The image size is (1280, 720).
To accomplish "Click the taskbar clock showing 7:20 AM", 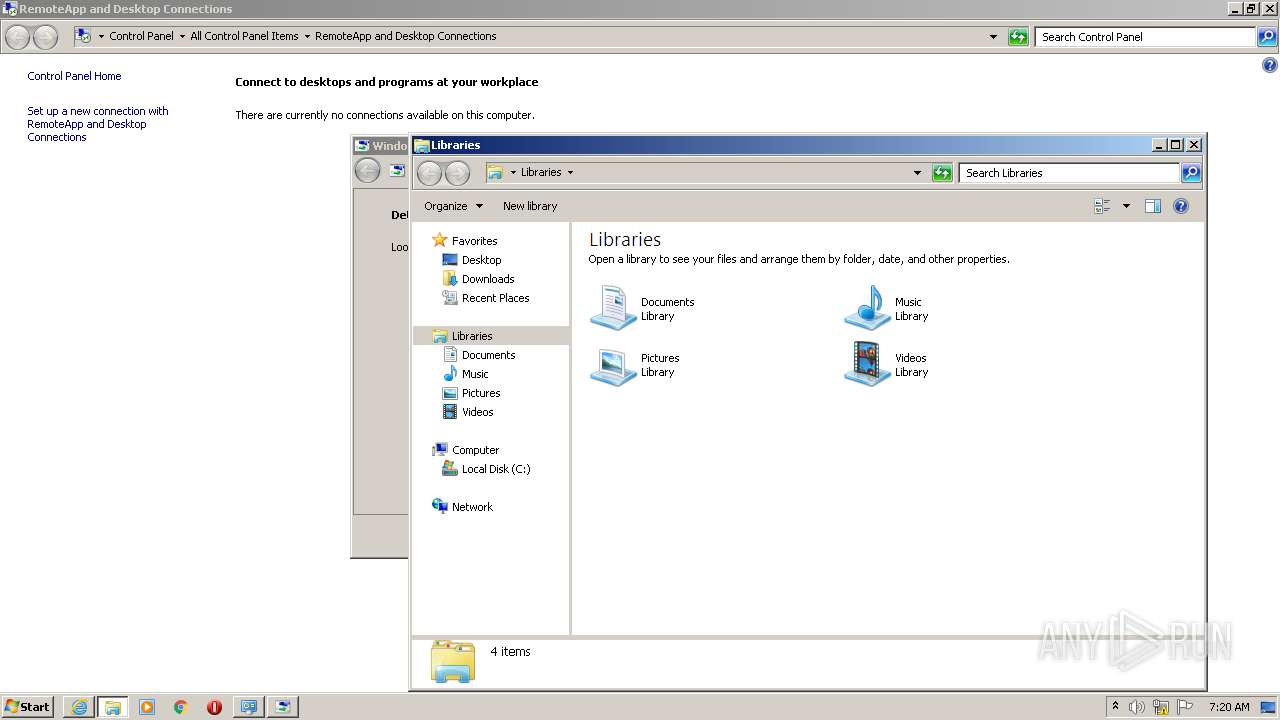I will (1229, 707).
